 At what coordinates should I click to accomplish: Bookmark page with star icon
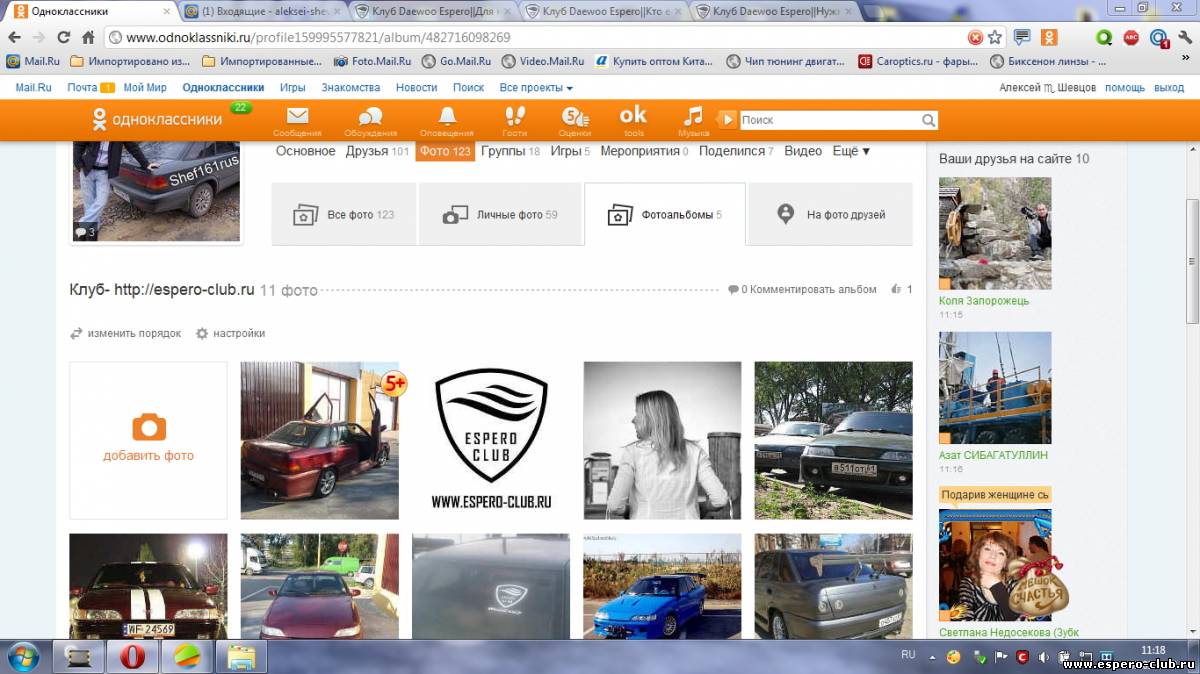click(995, 37)
